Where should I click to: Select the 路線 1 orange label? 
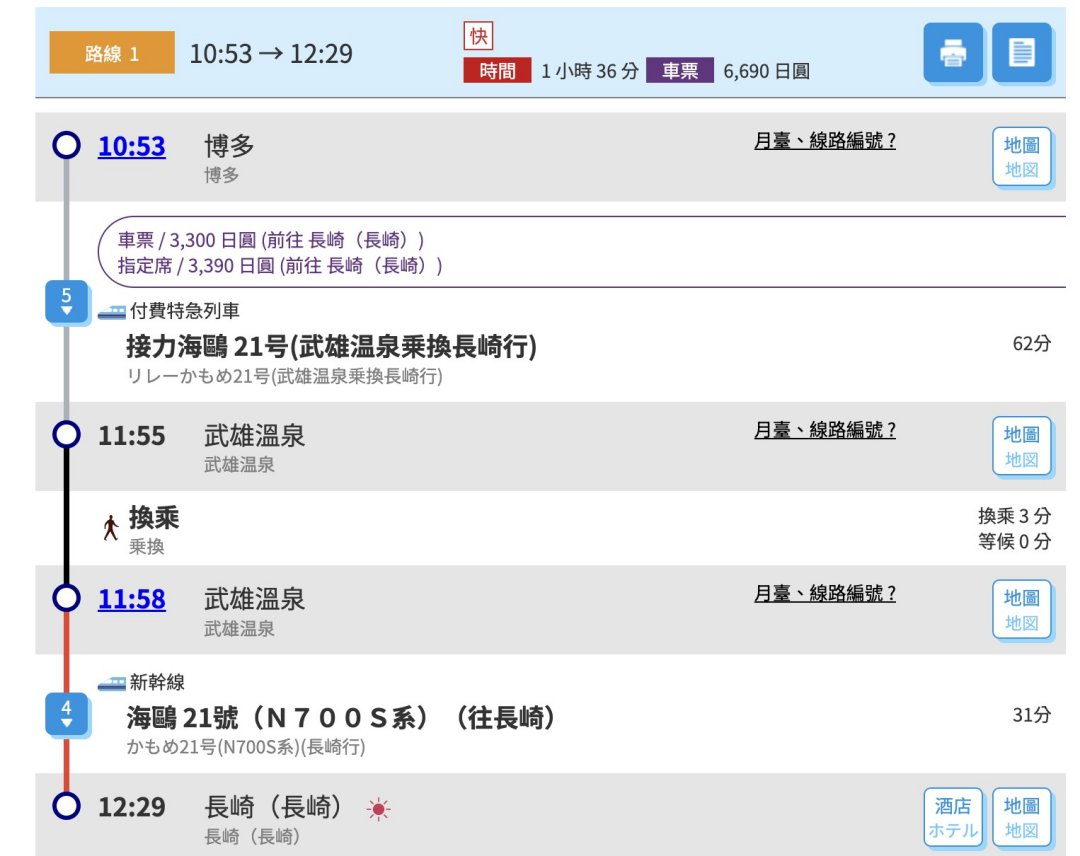click(x=112, y=52)
